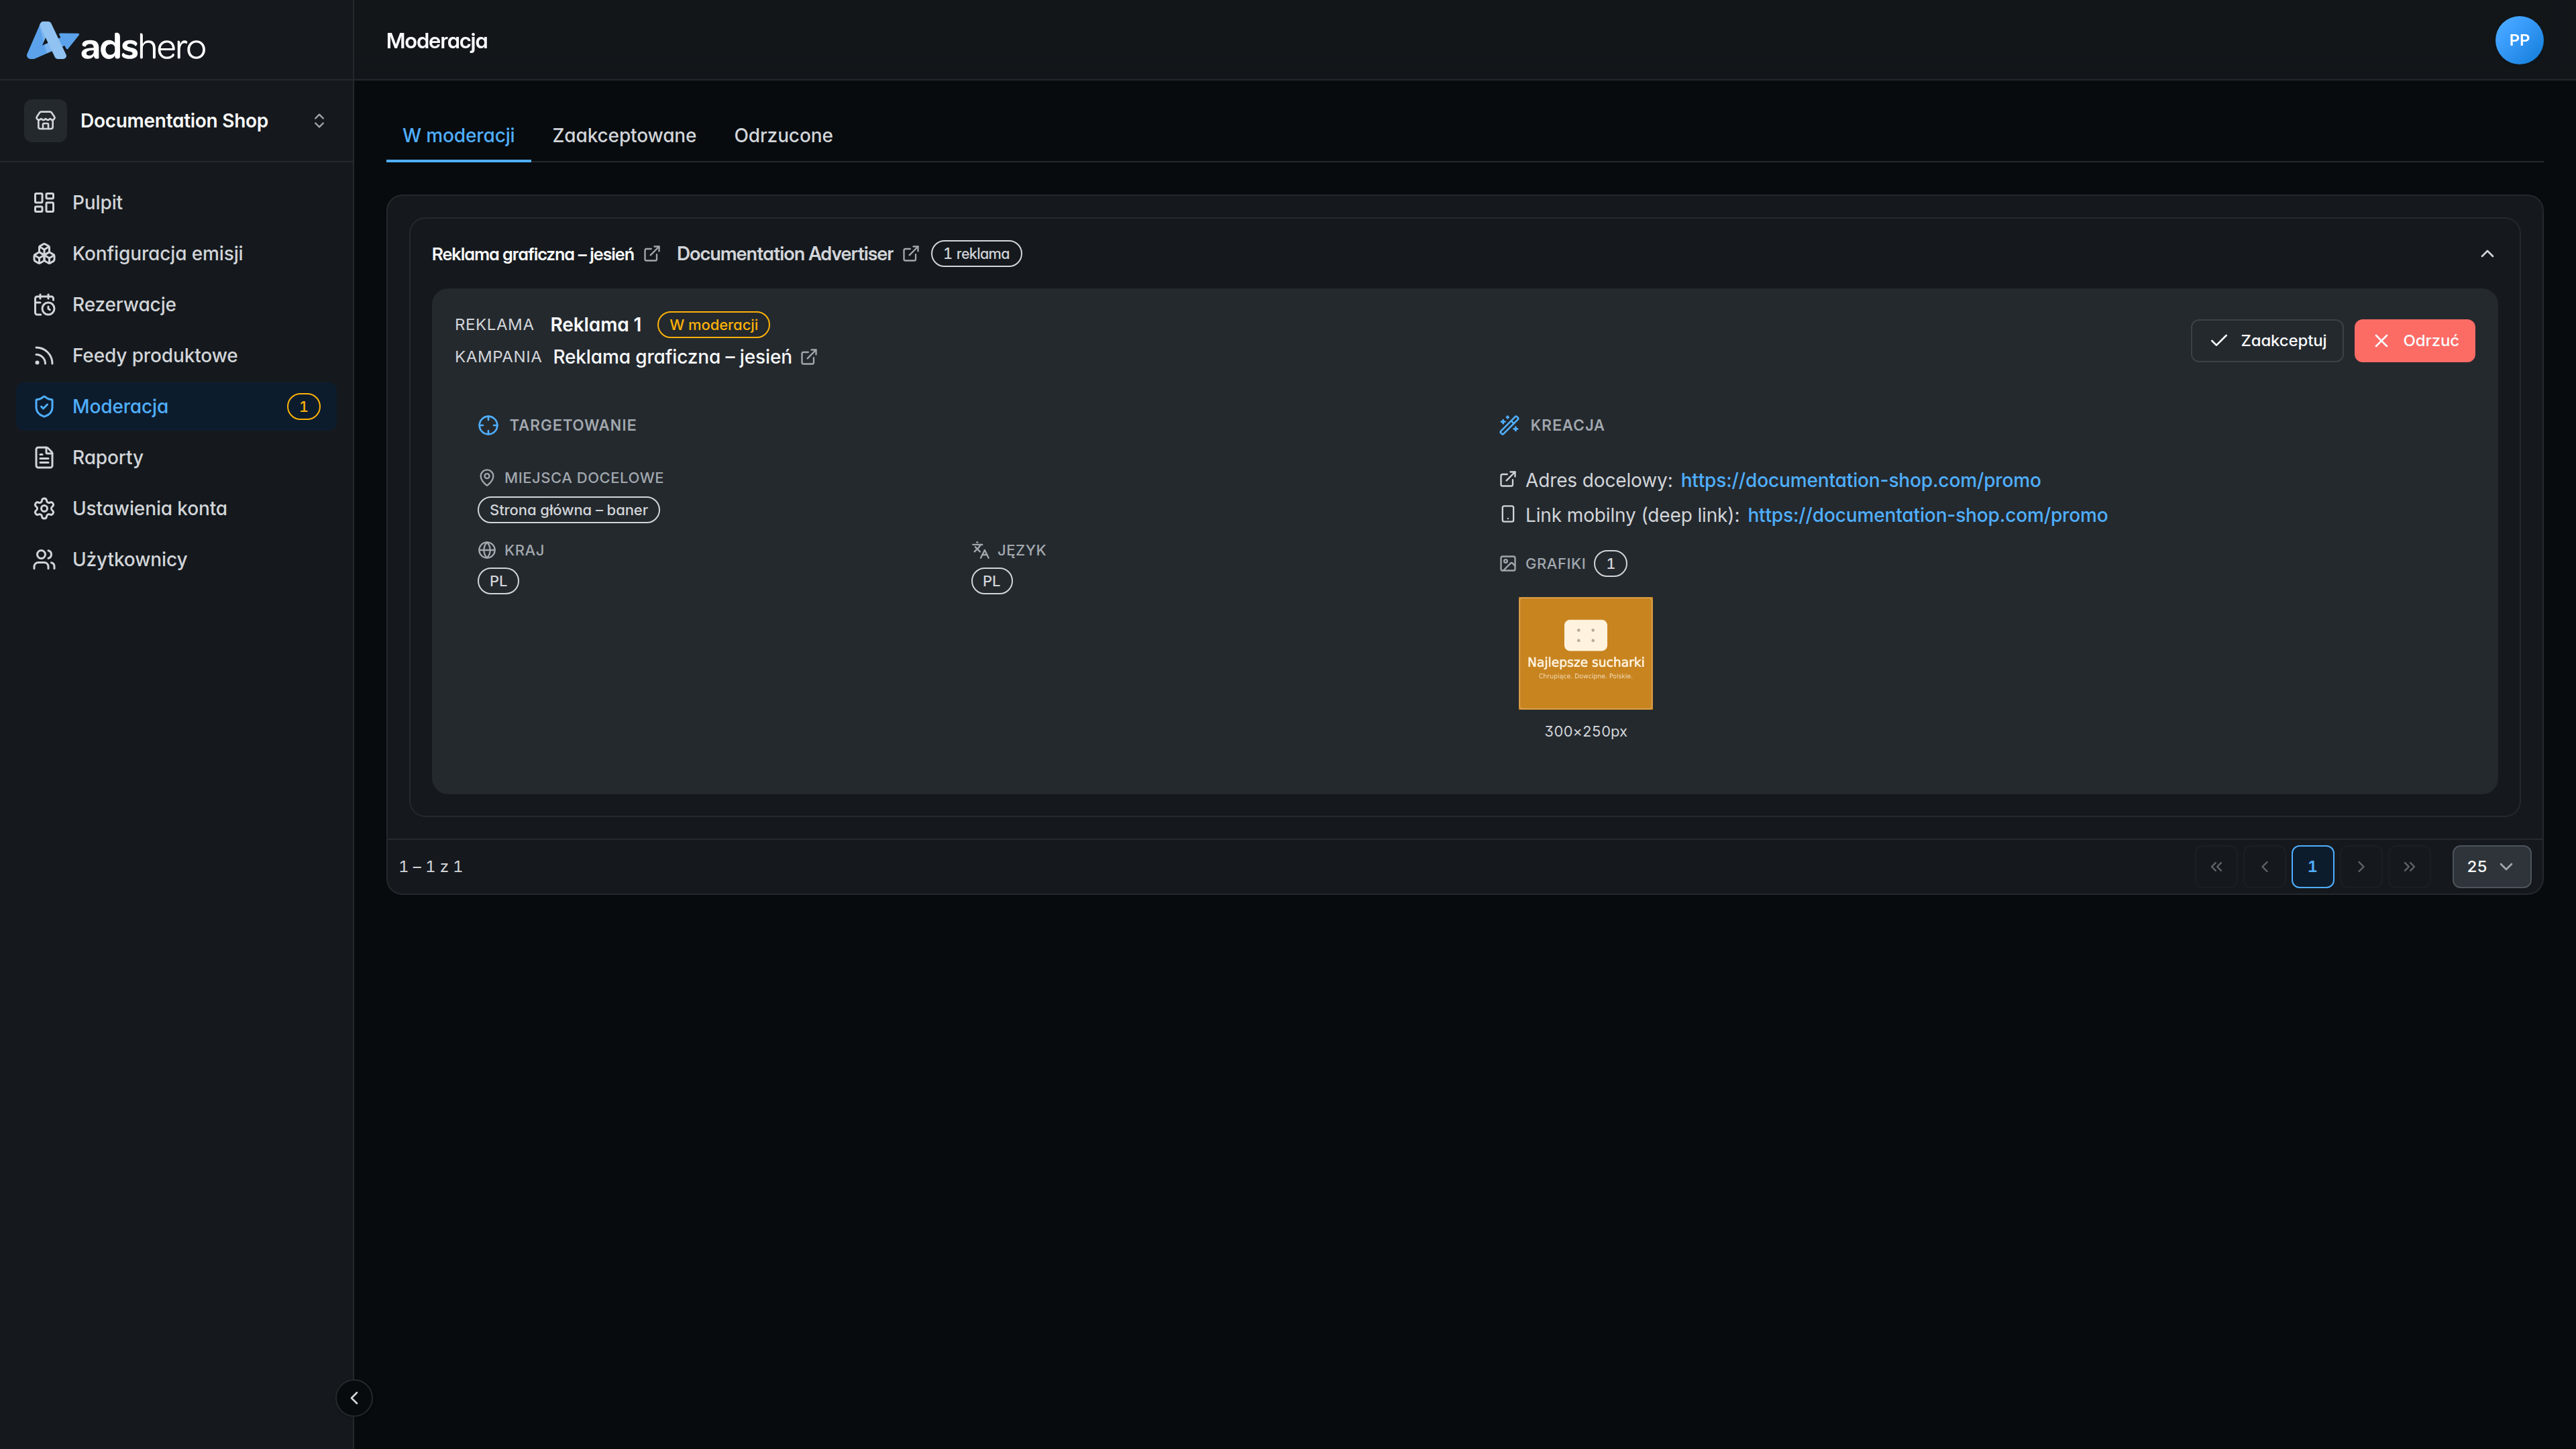Click external link icon beside header campaign name
The width and height of the screenshot is (2576, 1449).
(652, 254)
